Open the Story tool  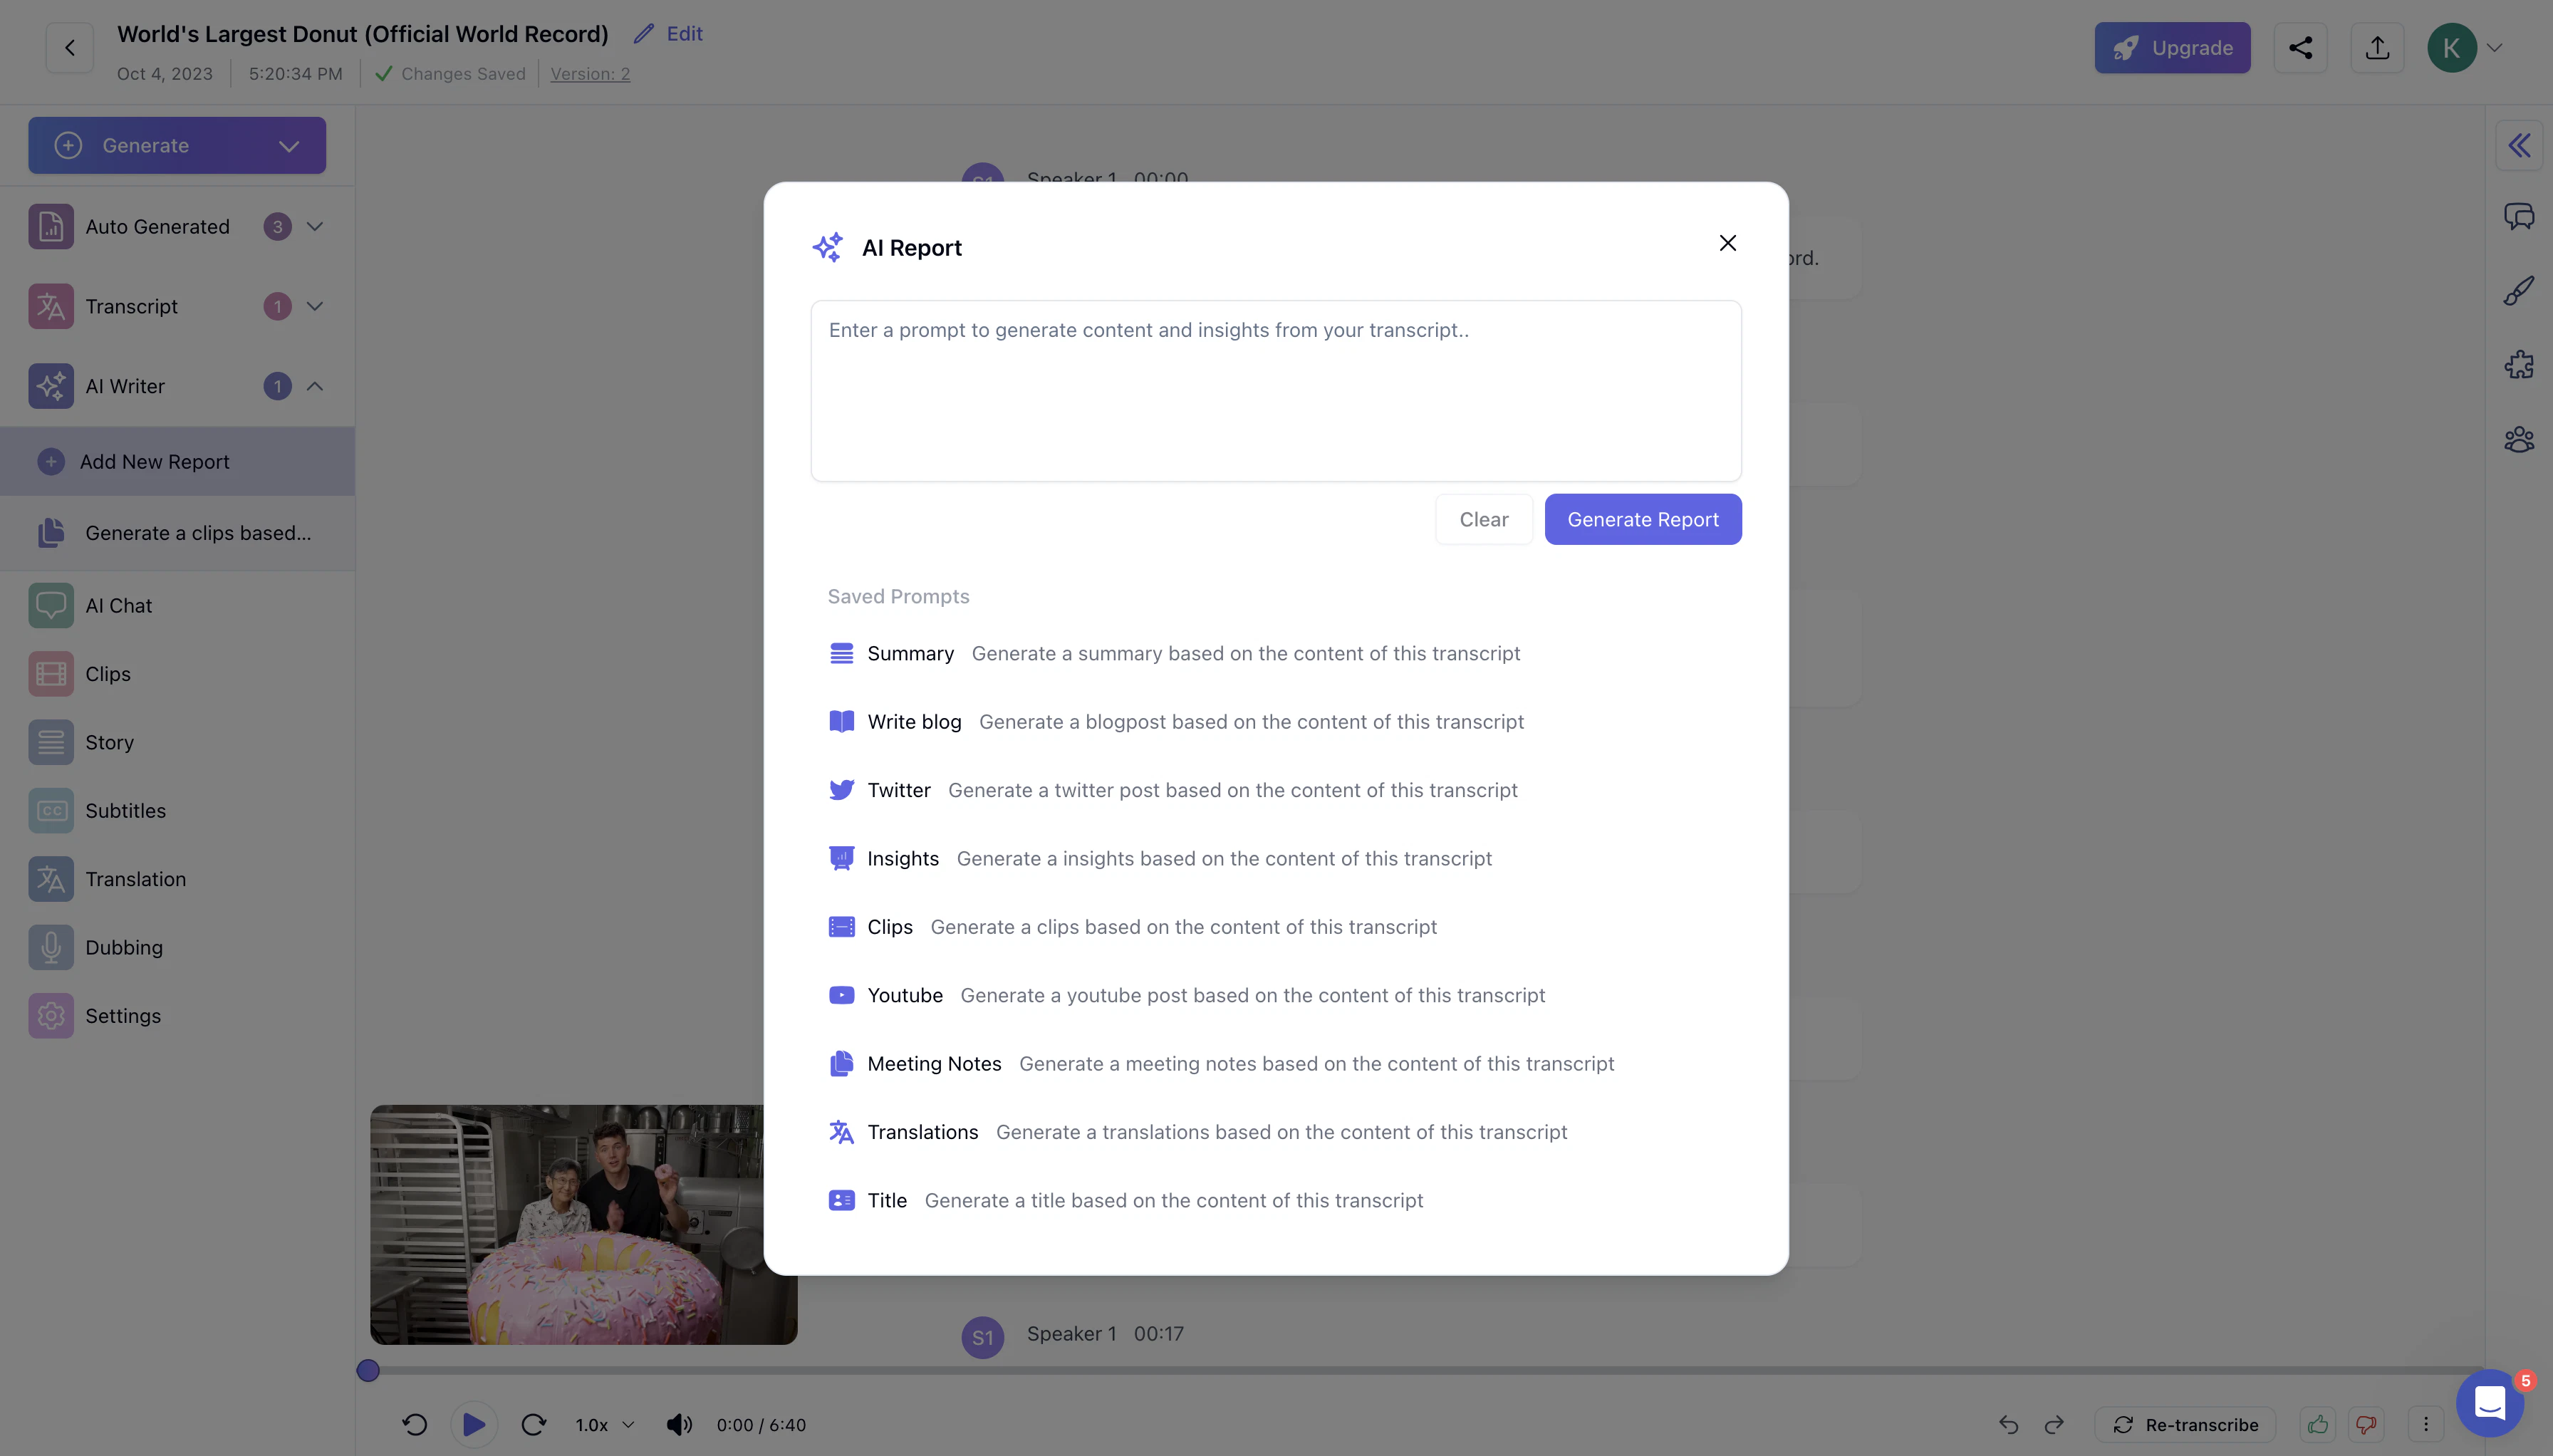[108, 742]
